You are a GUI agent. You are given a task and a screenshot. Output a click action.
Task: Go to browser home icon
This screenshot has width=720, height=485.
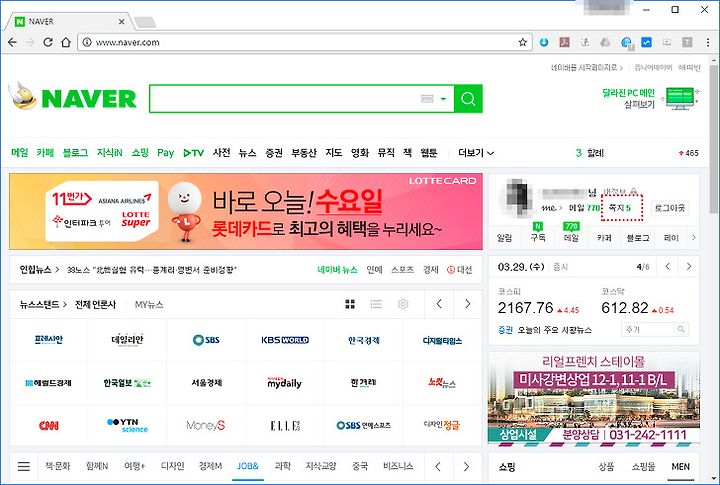coord(66,42)
